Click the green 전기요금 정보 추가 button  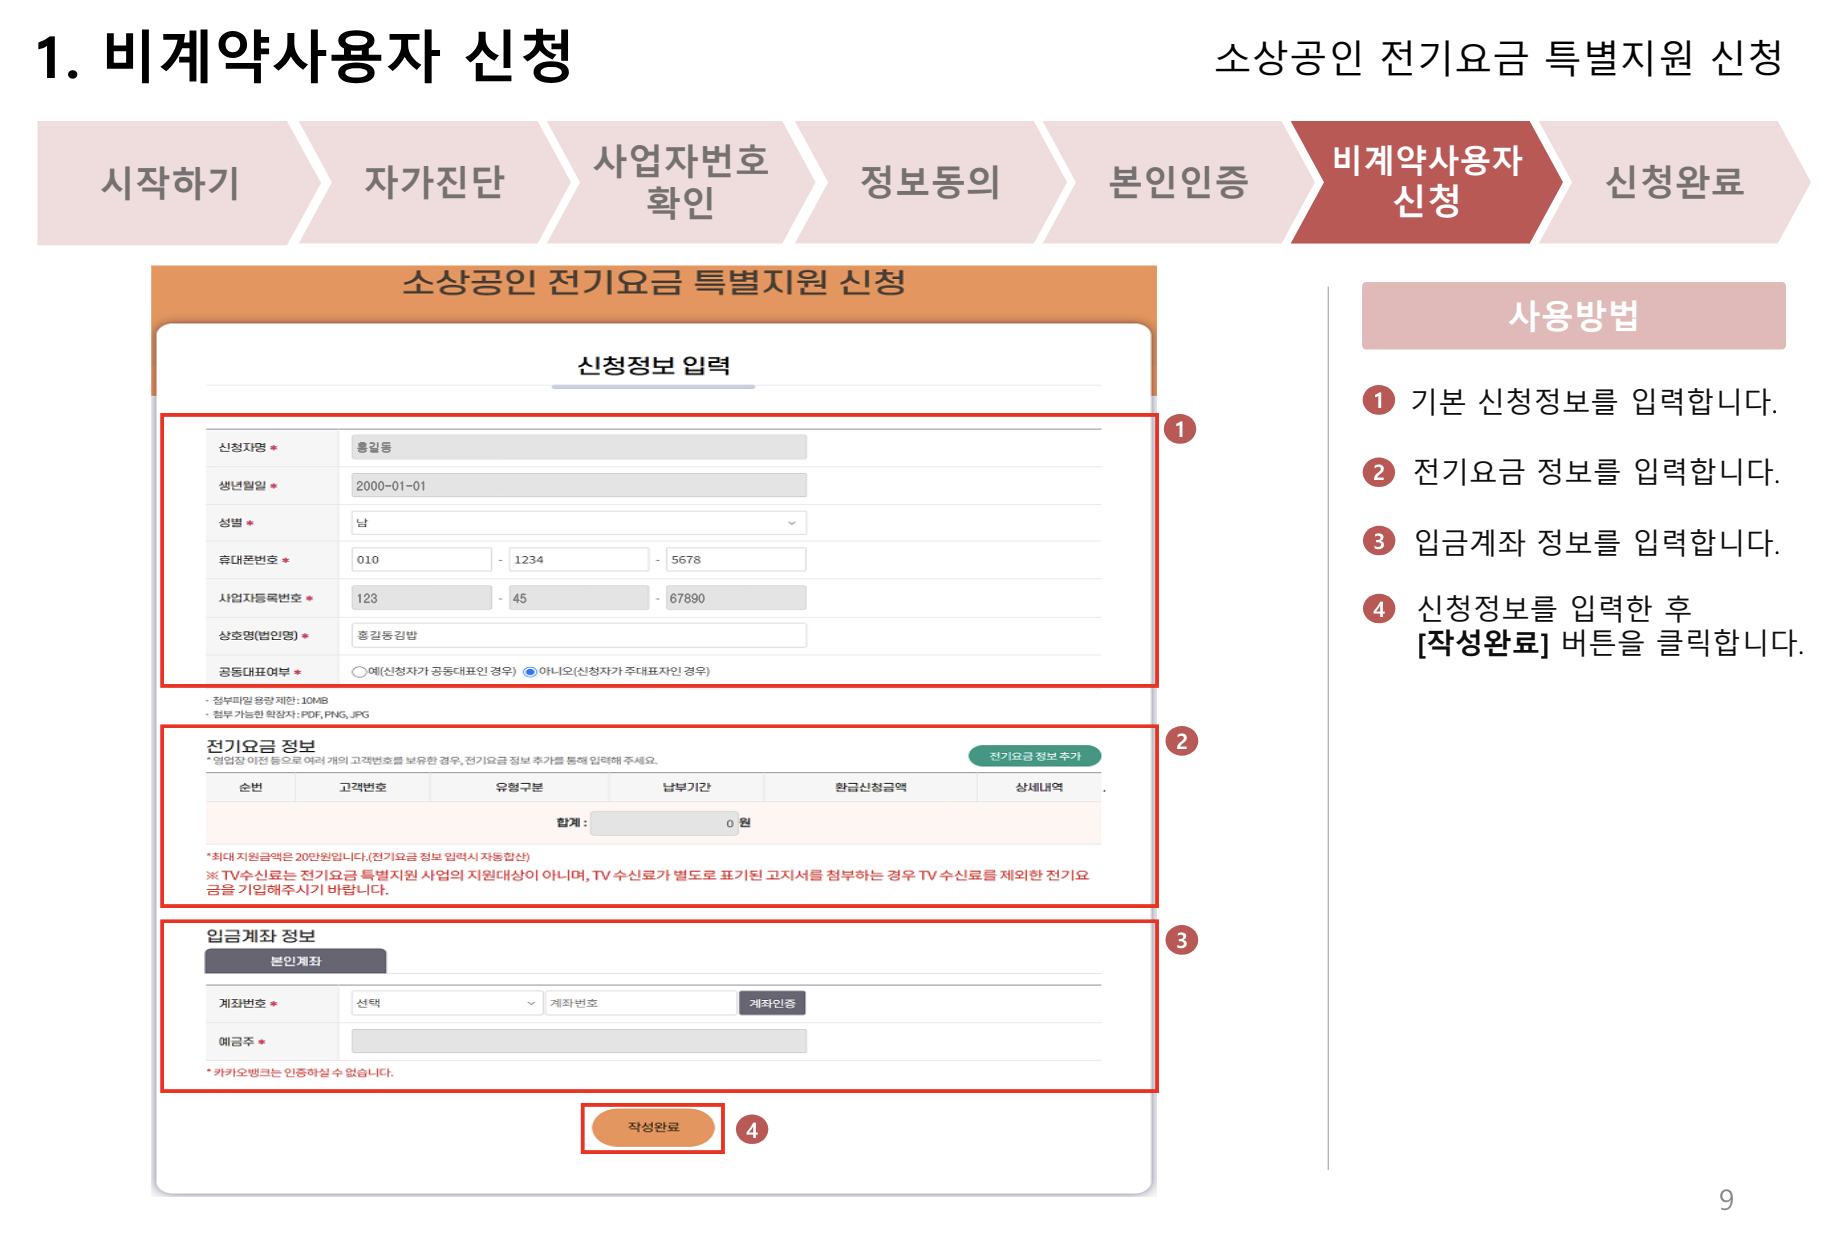coord(1033,755)
